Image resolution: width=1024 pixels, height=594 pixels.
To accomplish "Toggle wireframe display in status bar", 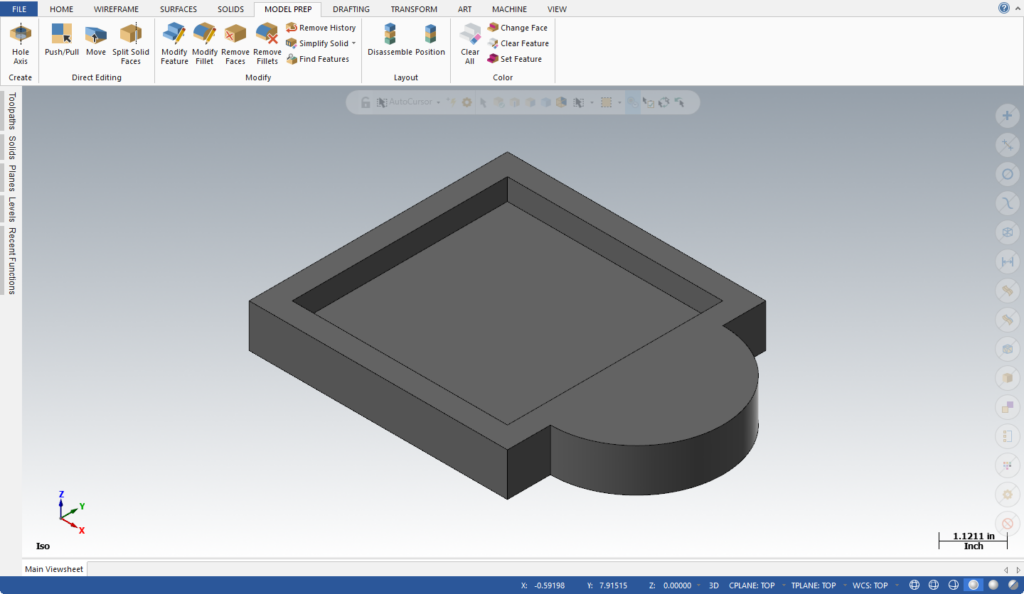I will coord(914,586).
